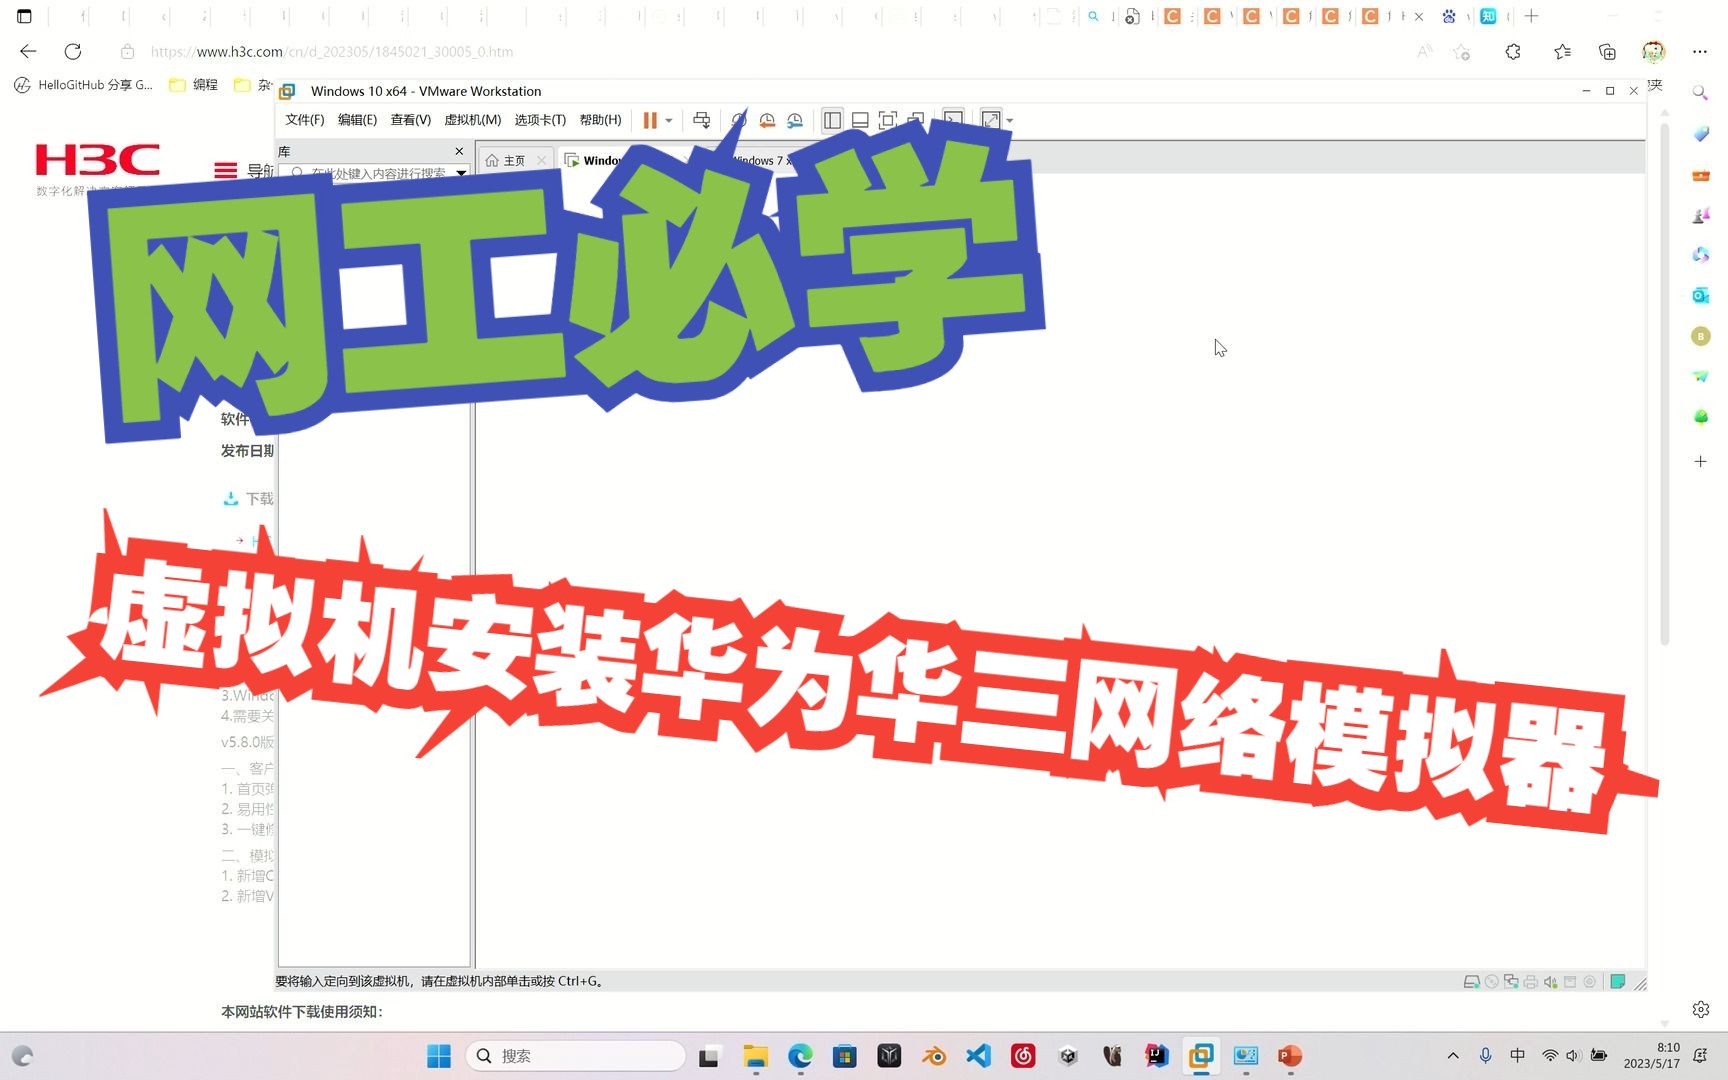Open the HelloGitHub bookmark
1728x1080 pixels.
[84, 85]
